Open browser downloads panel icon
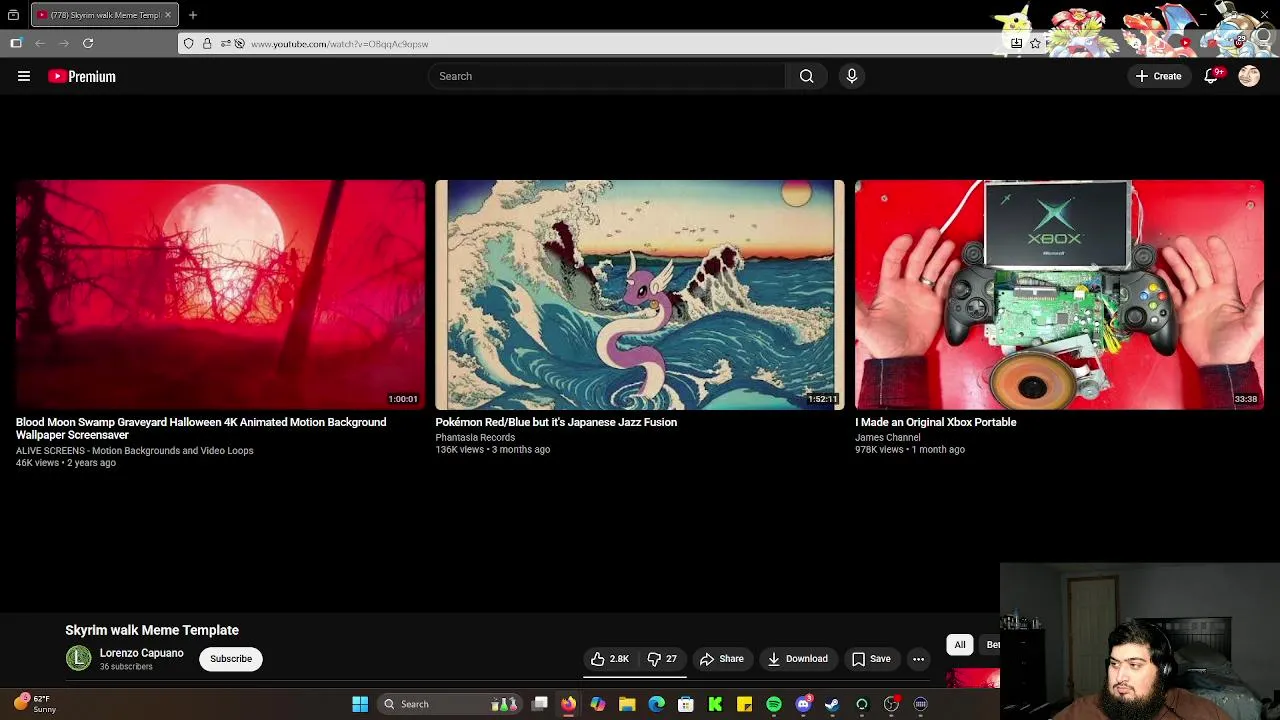 click(1017, 43)
